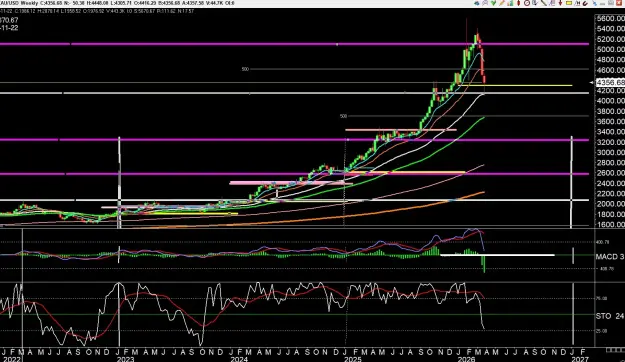Image resolution: width=625 pixels, height=362 pixels.
Task: Click the blue cloud icon in top toolbar
Action: tap(477, 3)
